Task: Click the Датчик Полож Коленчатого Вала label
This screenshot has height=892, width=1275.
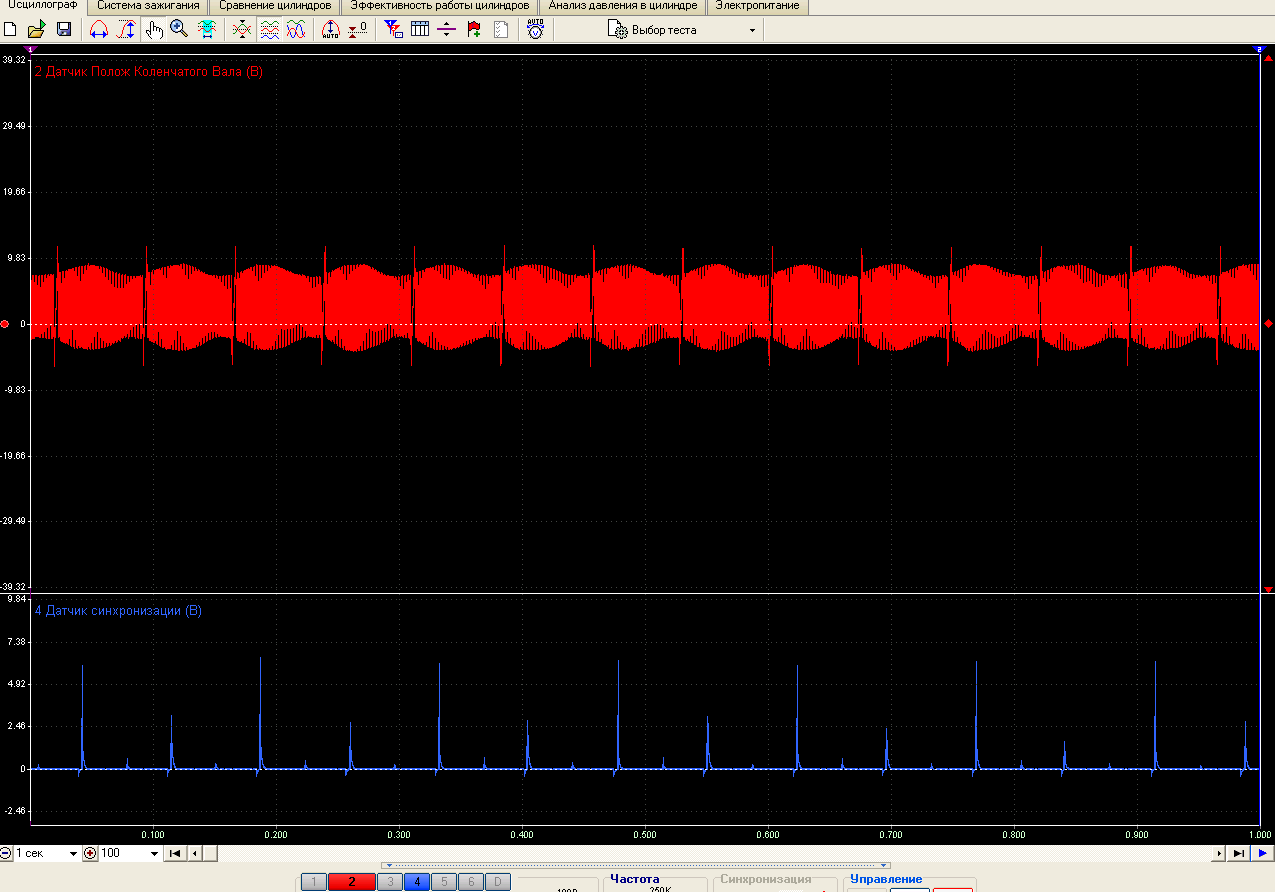Action: (x=149, y=72)
